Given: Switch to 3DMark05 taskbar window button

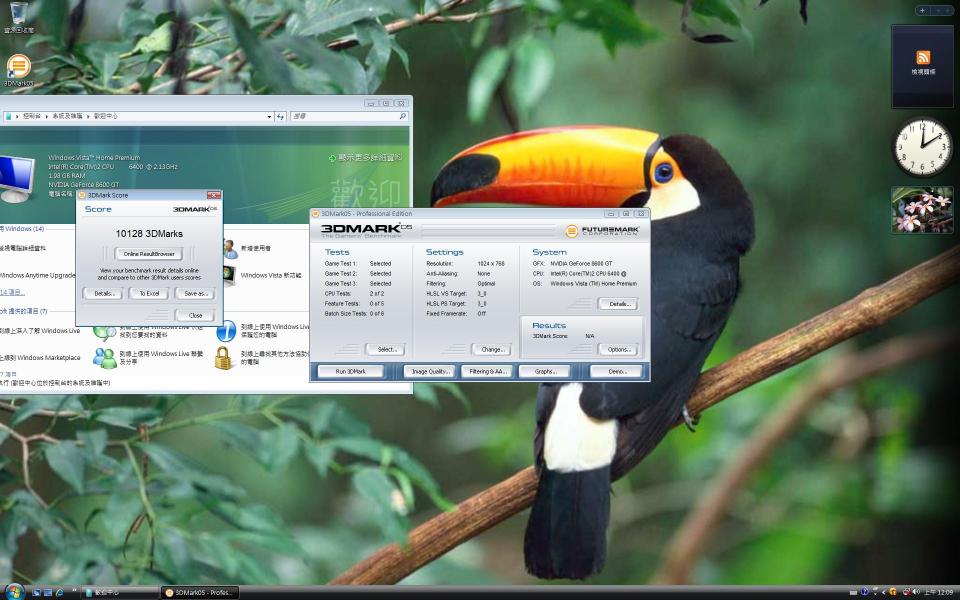Looking at the screenshot, I should tap(199, 592).
